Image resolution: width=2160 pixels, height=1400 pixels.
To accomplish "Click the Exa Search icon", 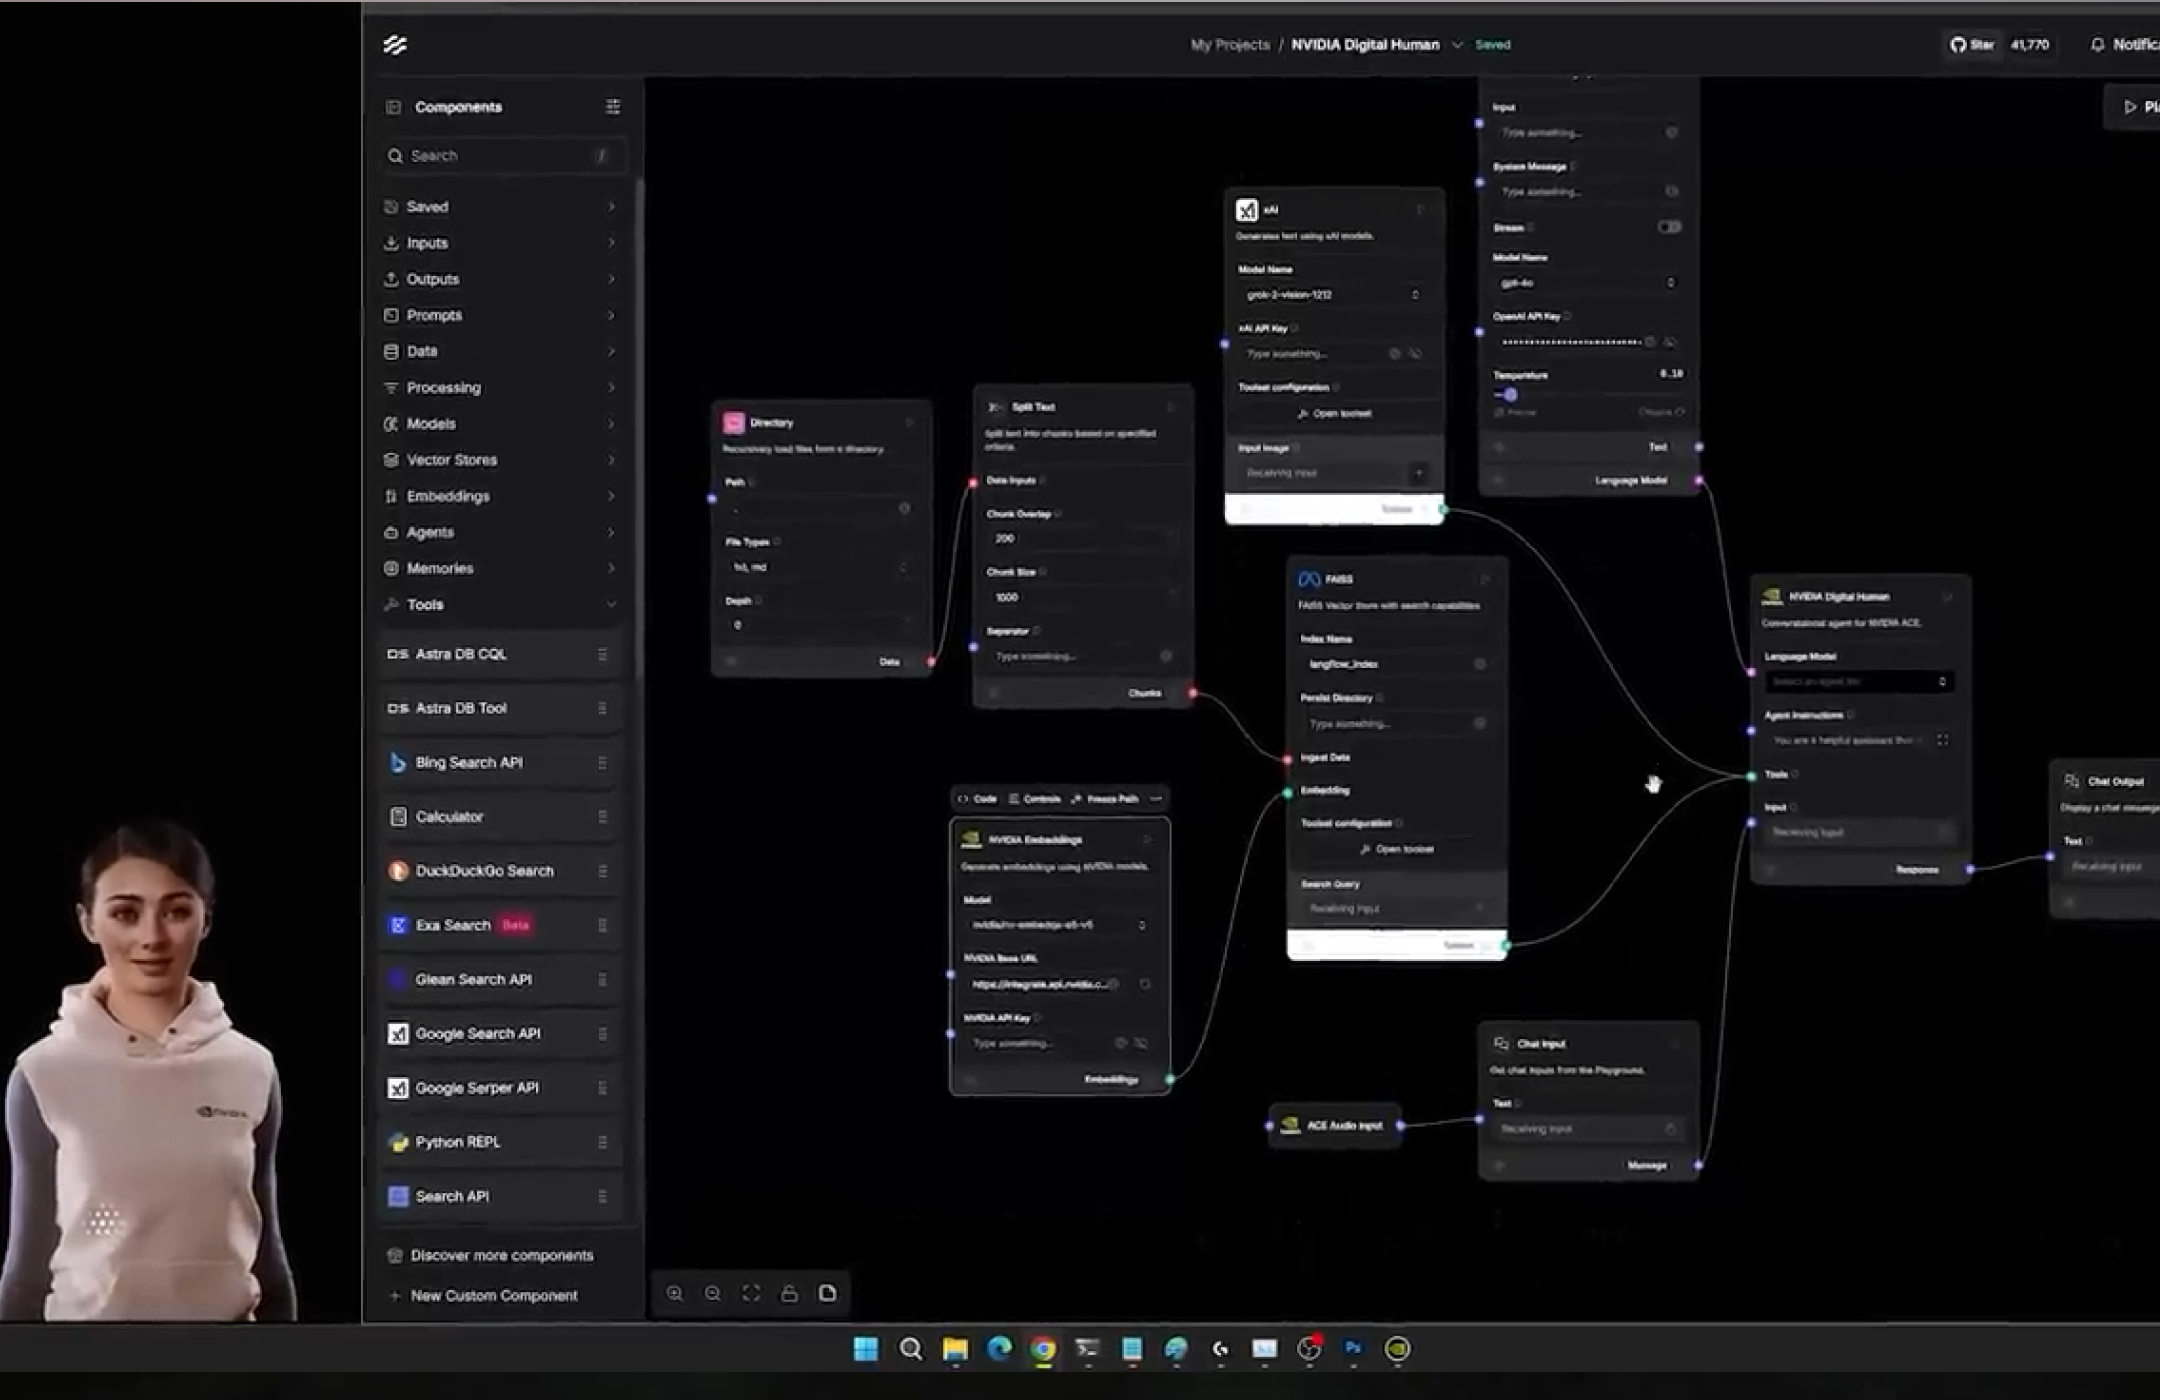I will (x=398, y=925).
